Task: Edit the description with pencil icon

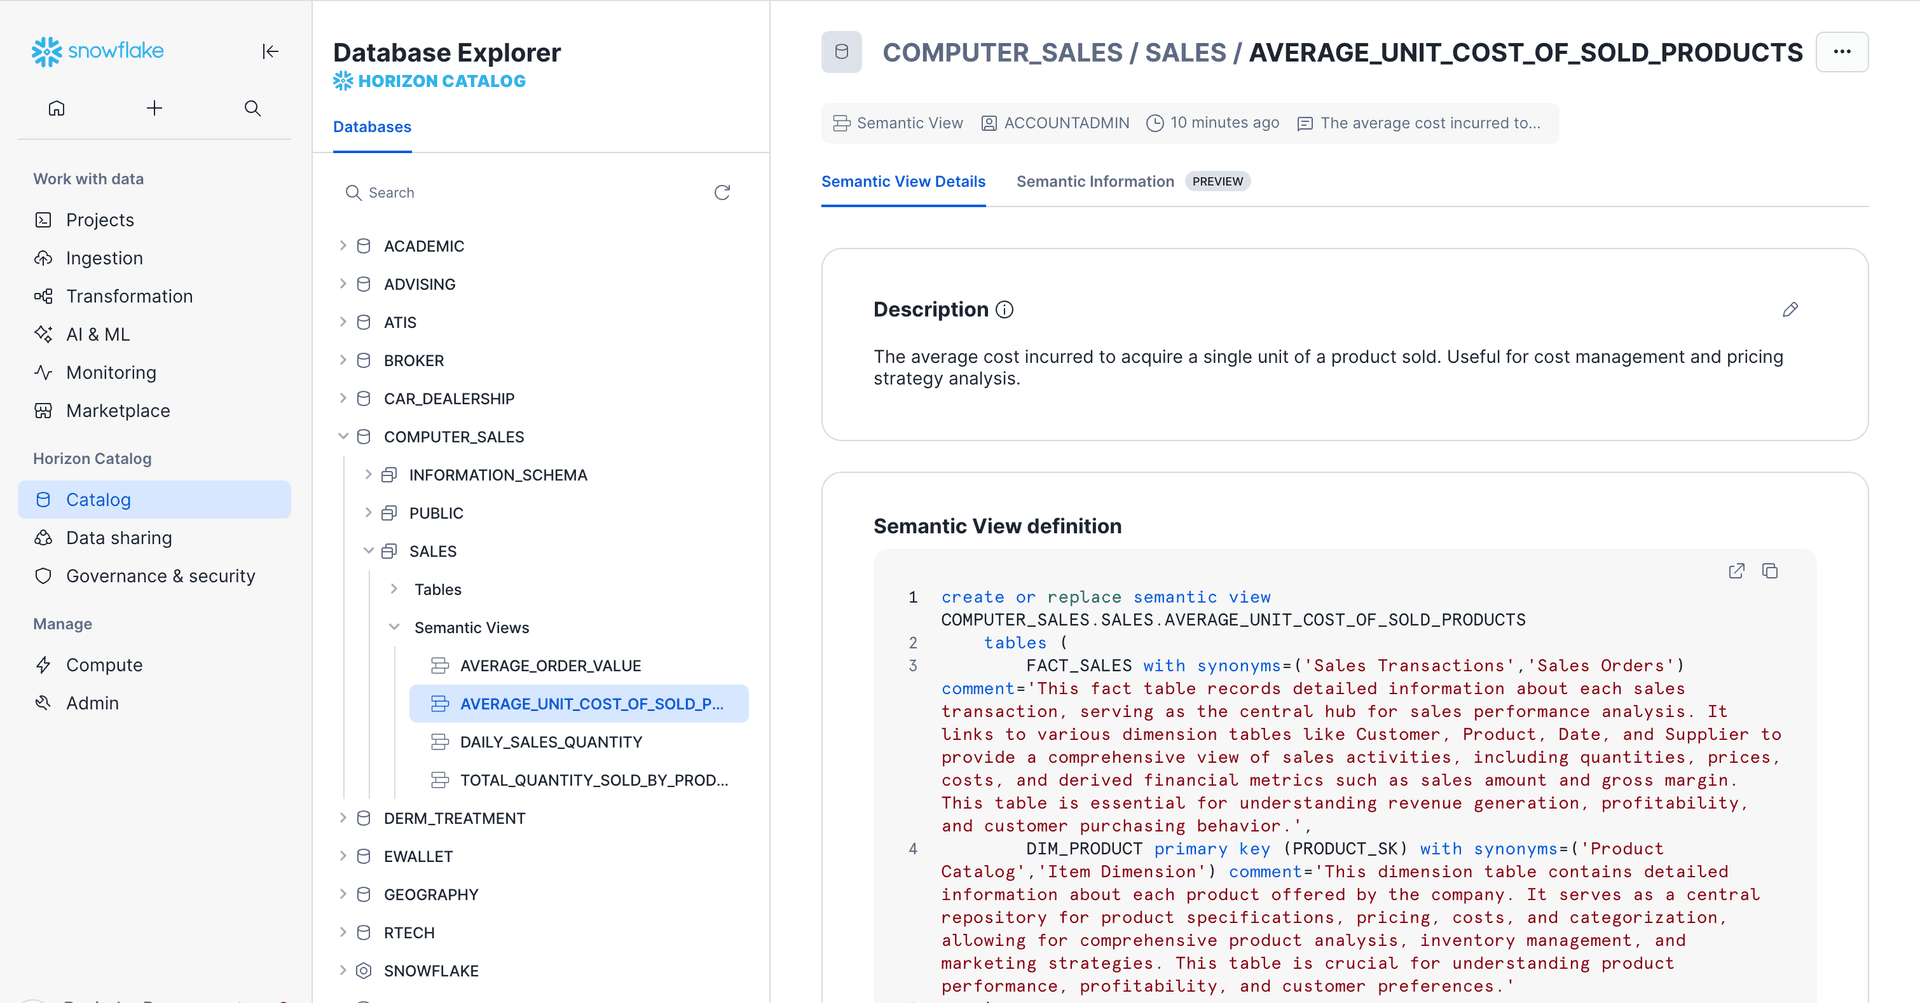Action: pyautogui.click(x=1790, y=310)
